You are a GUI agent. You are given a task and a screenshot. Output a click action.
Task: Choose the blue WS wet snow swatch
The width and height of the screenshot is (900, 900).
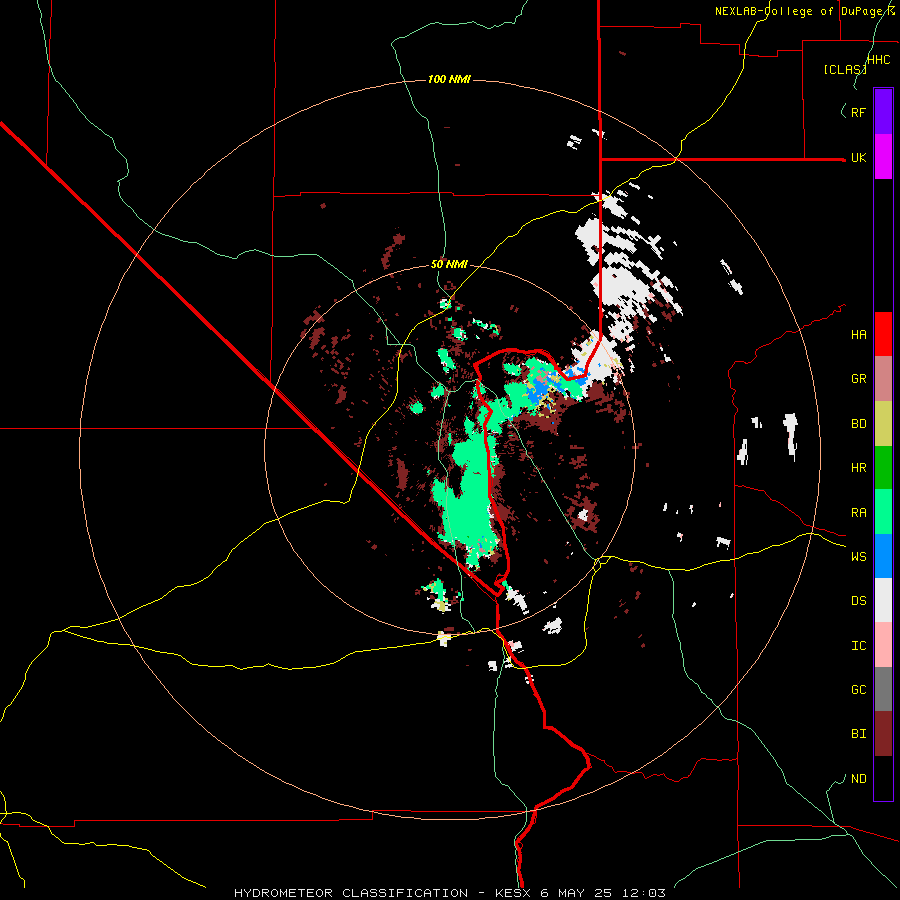coord(883,556)
